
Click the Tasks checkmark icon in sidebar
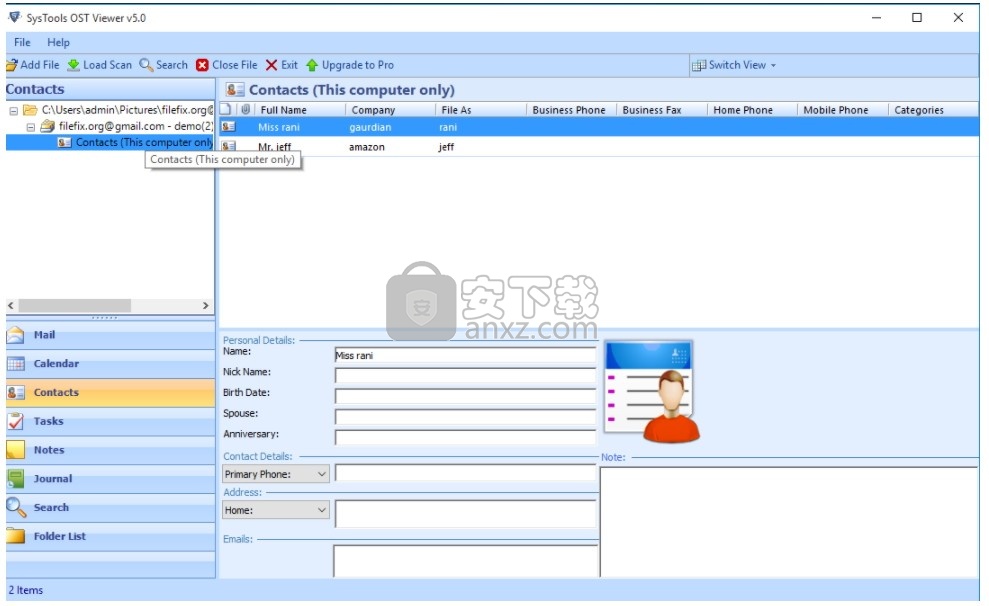pyautogui.click(x=16, y=421)
